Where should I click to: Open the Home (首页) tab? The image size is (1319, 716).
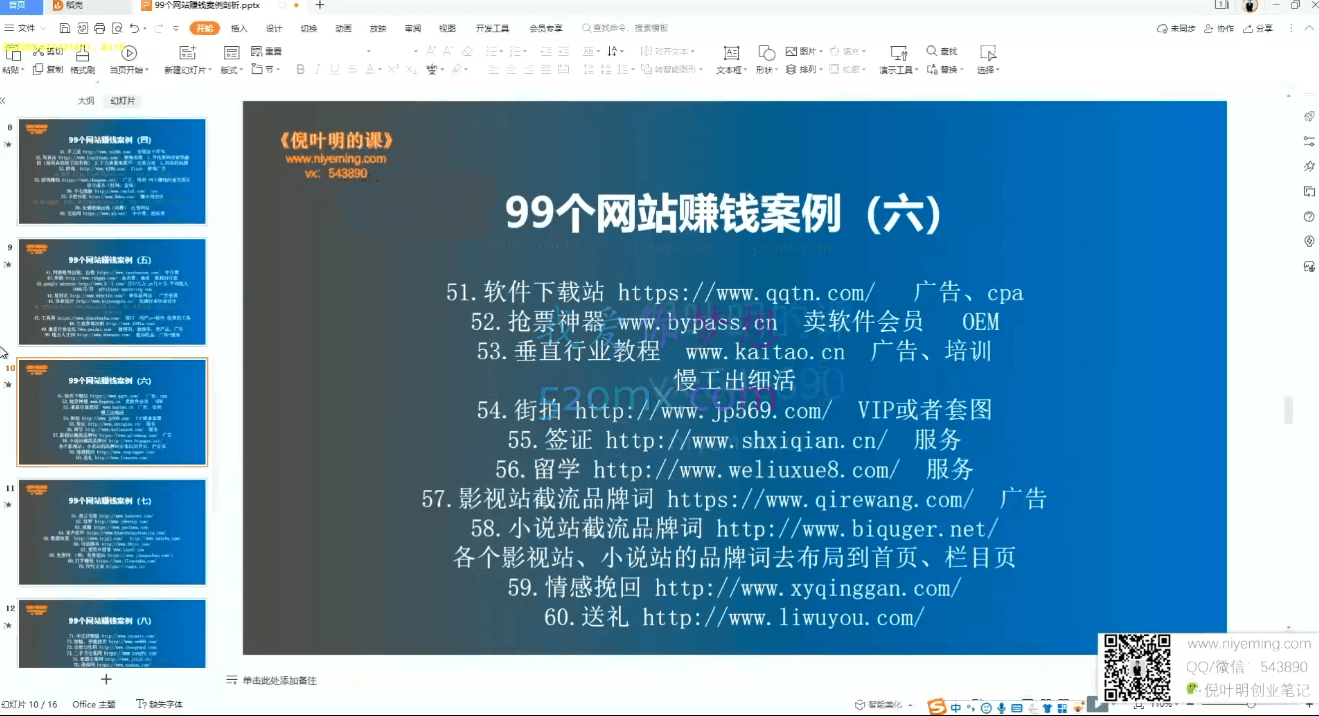click(15, 6)
